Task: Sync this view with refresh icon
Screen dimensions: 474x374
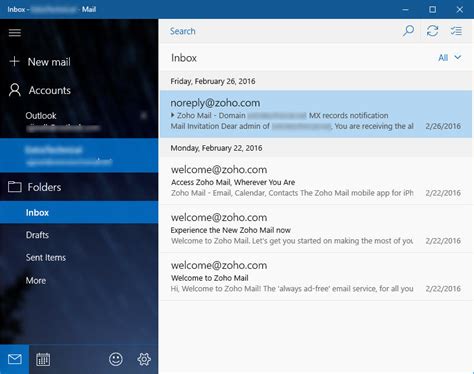Action: click(x=433, y=31)
